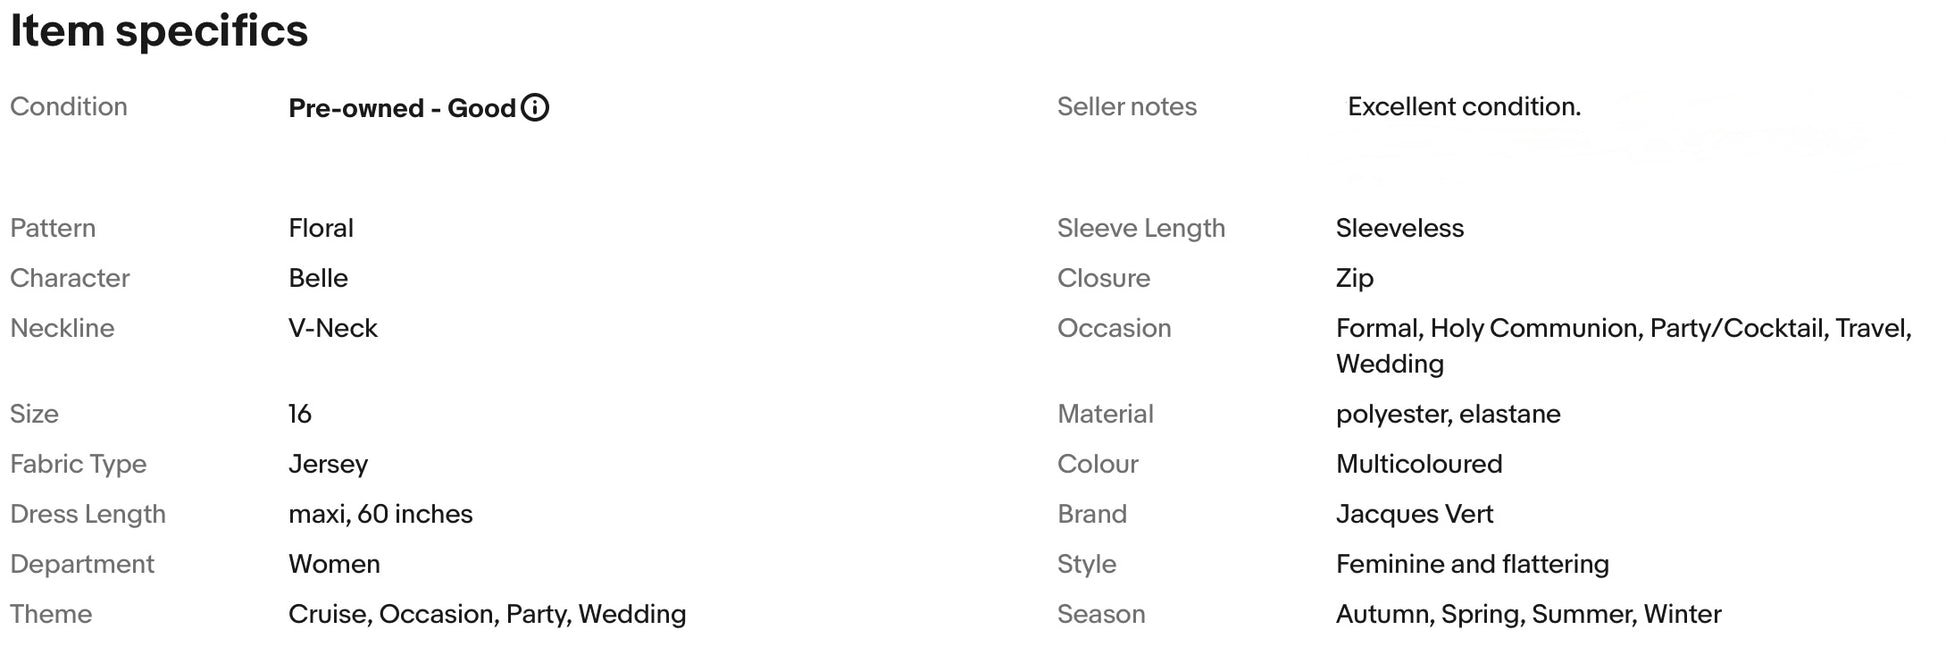
Task: Click the Cruise, Occasion, Party, Wedding theme
Action: point(487,614)
